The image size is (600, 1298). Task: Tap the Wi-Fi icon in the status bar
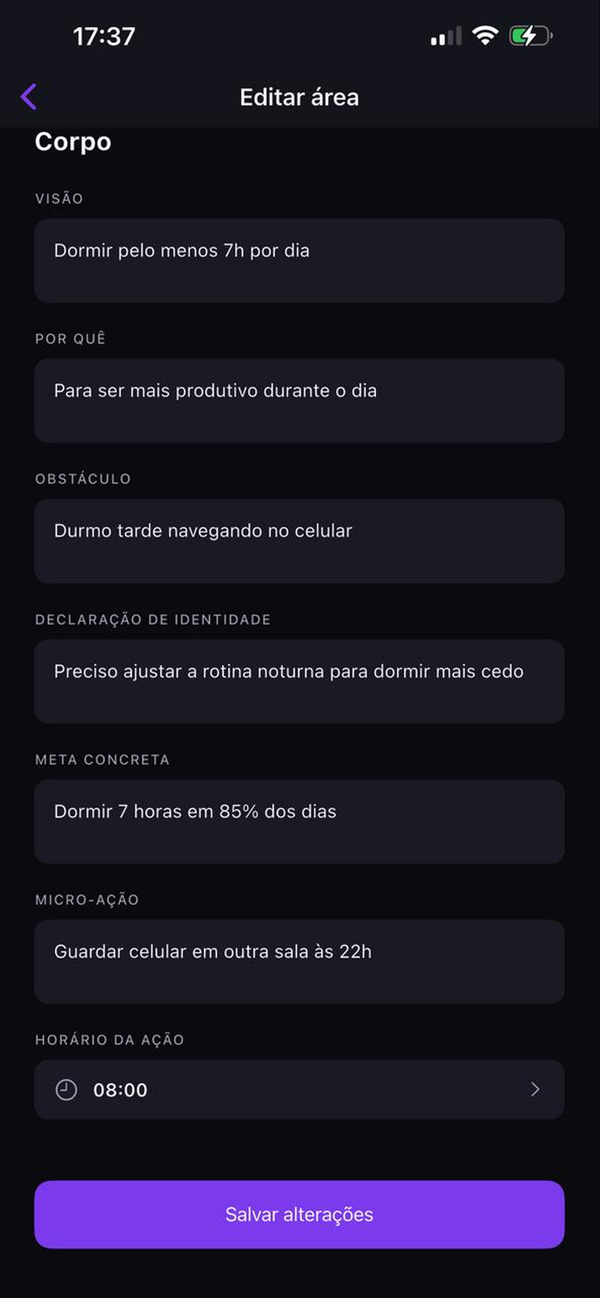(x=483, y=34)
